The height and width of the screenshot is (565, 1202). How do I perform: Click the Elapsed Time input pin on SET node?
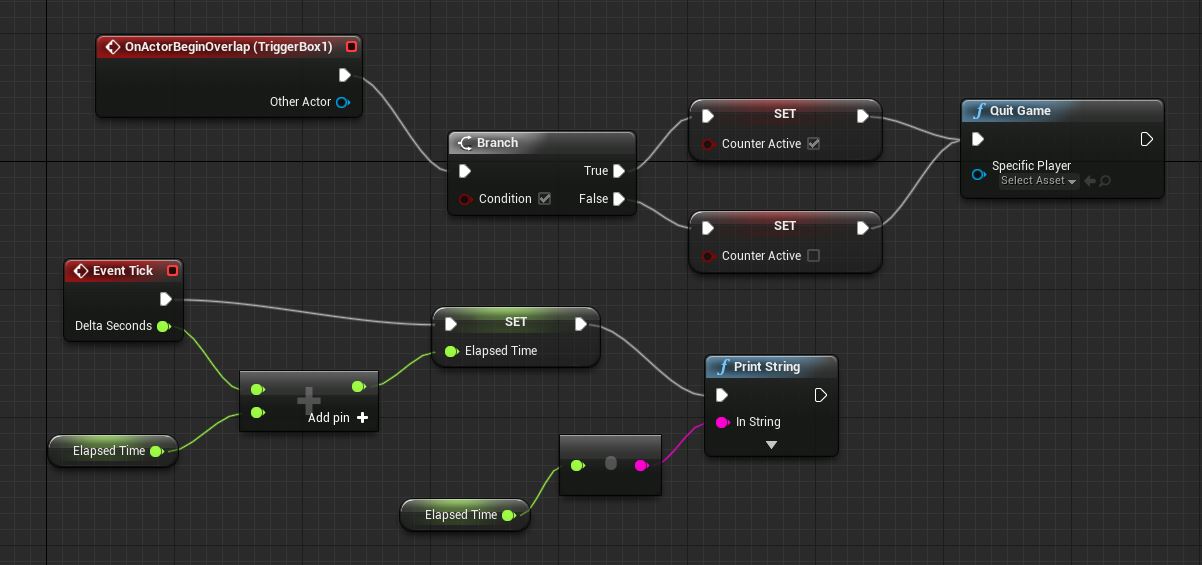coord(452,351)
